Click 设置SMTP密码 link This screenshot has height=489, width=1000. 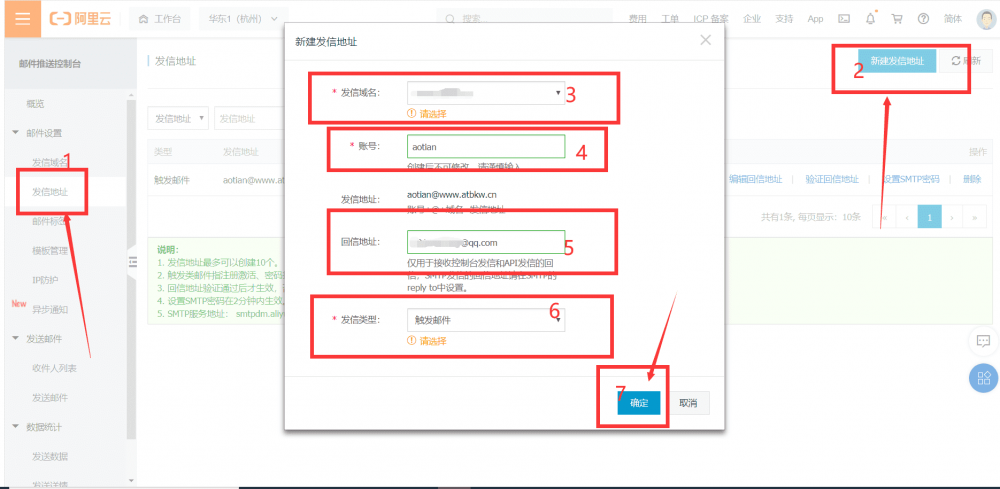[911, 179]
